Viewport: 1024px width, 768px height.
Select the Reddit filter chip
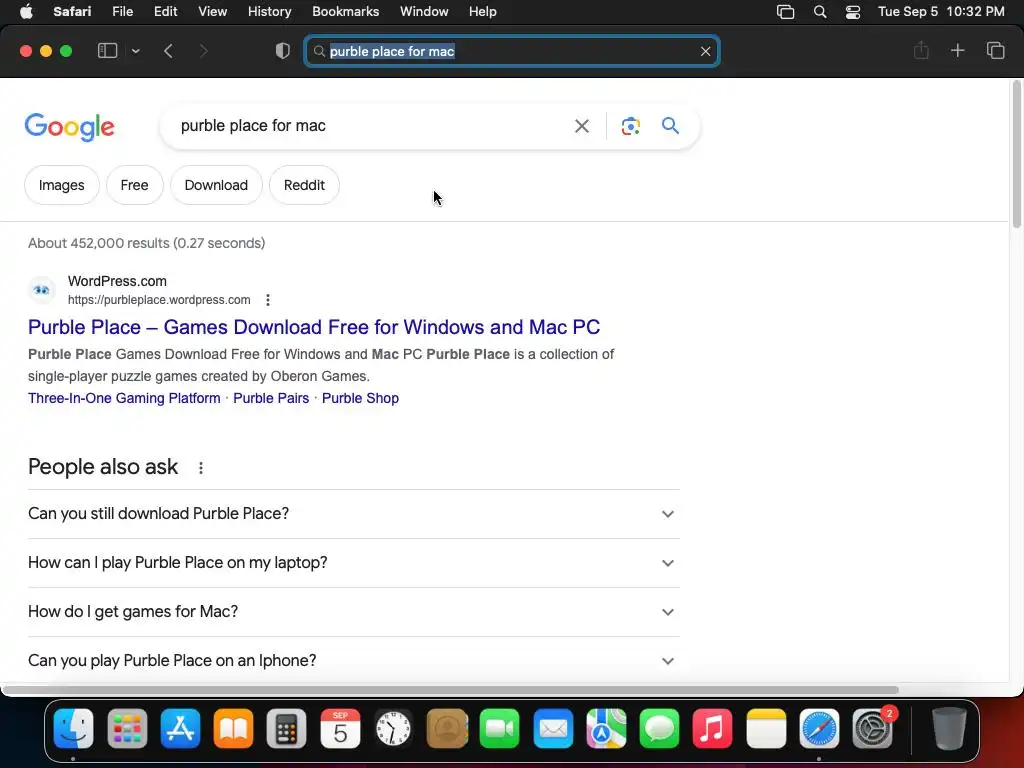(x=304, y=185)
